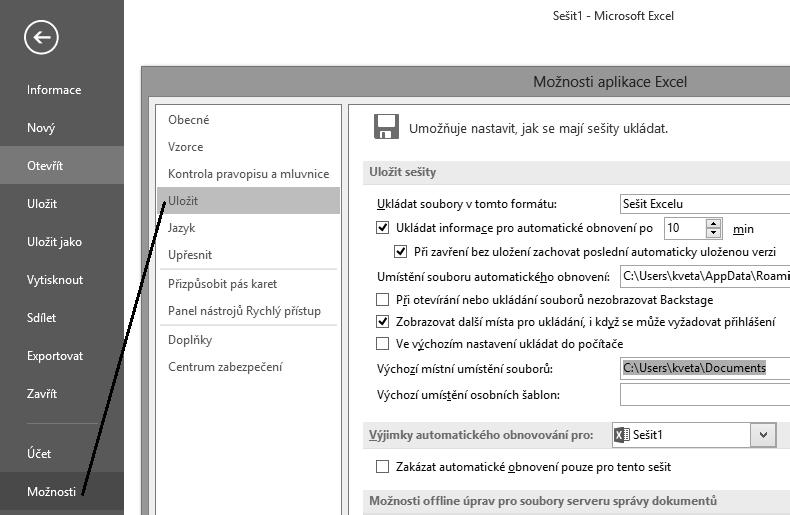Click the floppy disk save icon
790x515 pixels.
pyautogui.click(x=386, y=126)
